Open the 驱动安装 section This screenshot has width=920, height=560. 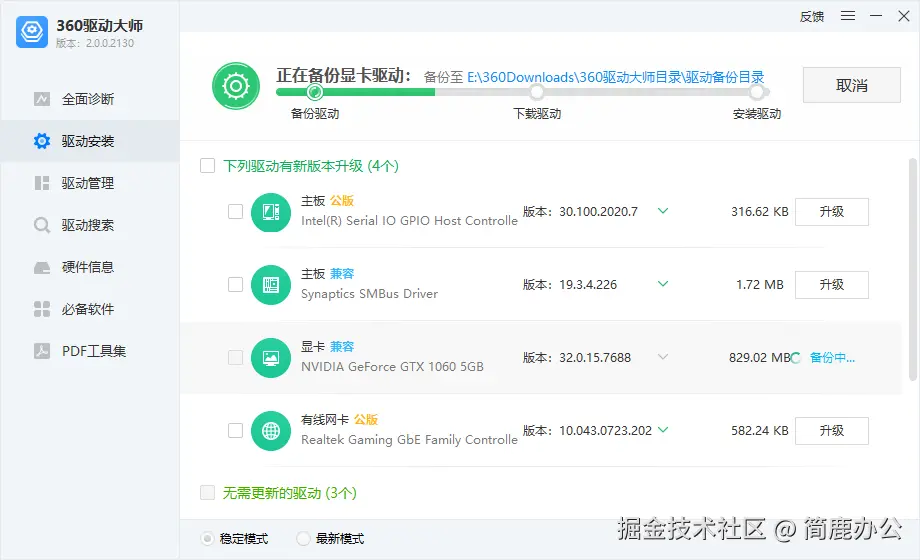90,141
